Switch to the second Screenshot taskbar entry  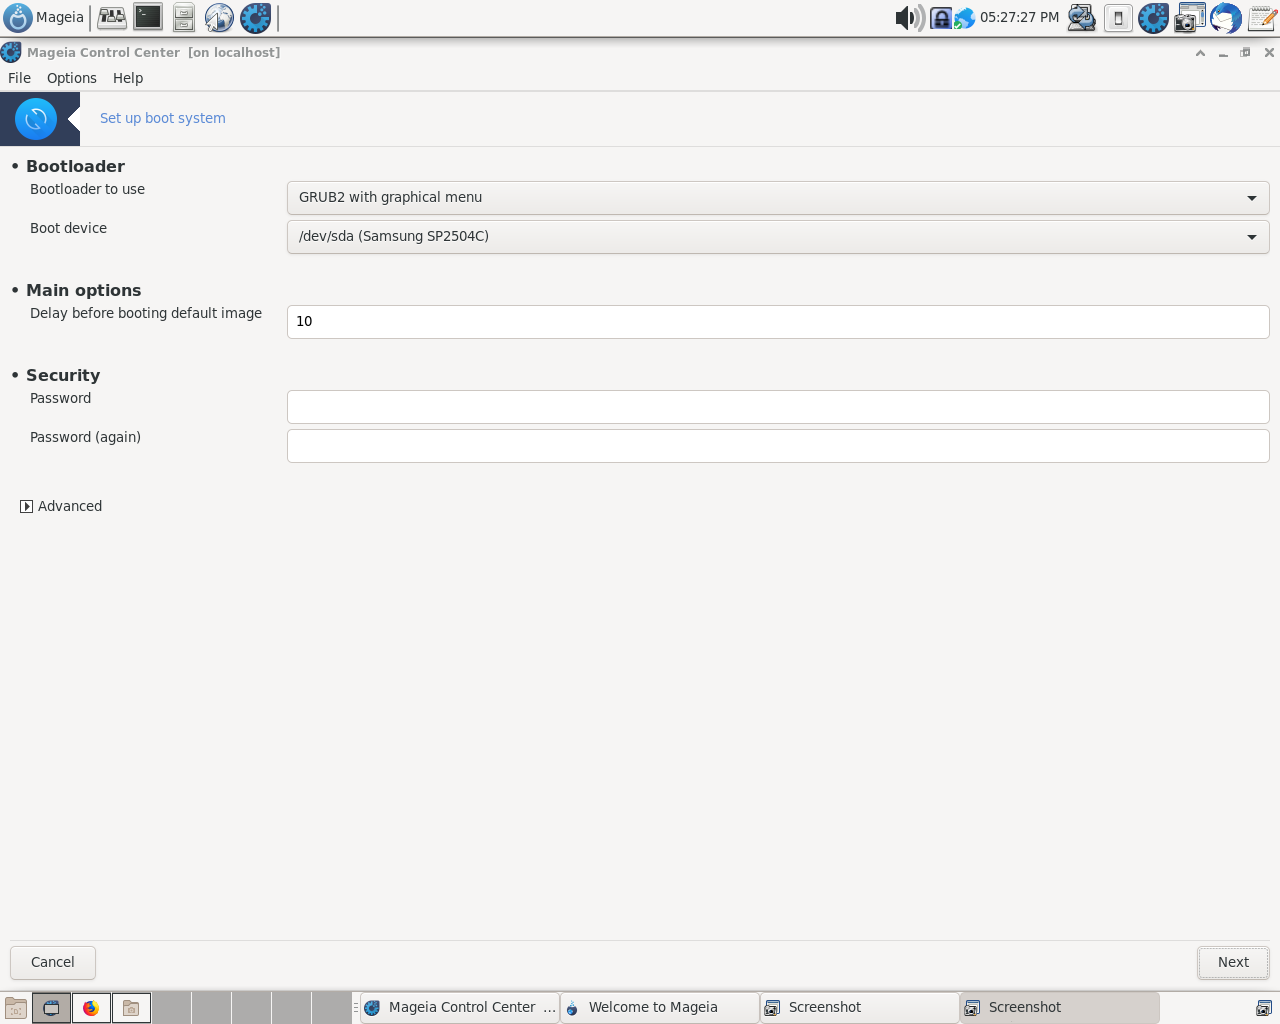(x=1059, y=1008)
